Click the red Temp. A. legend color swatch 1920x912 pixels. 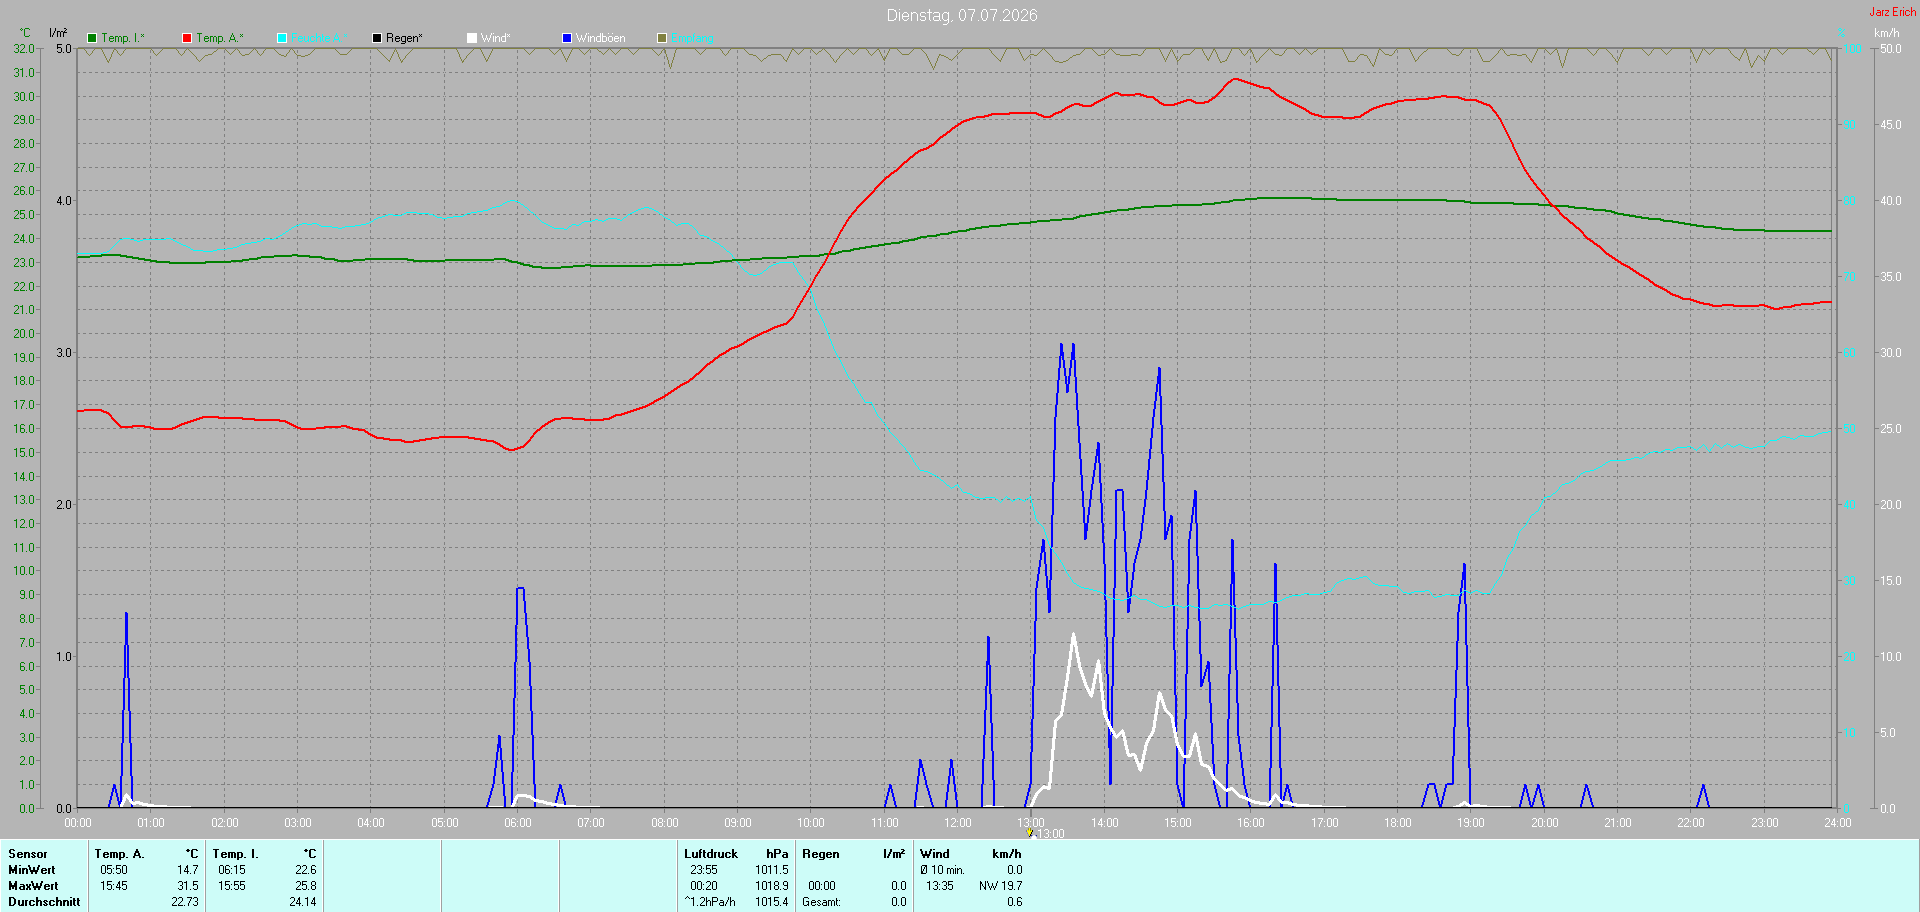pos(187,38)
